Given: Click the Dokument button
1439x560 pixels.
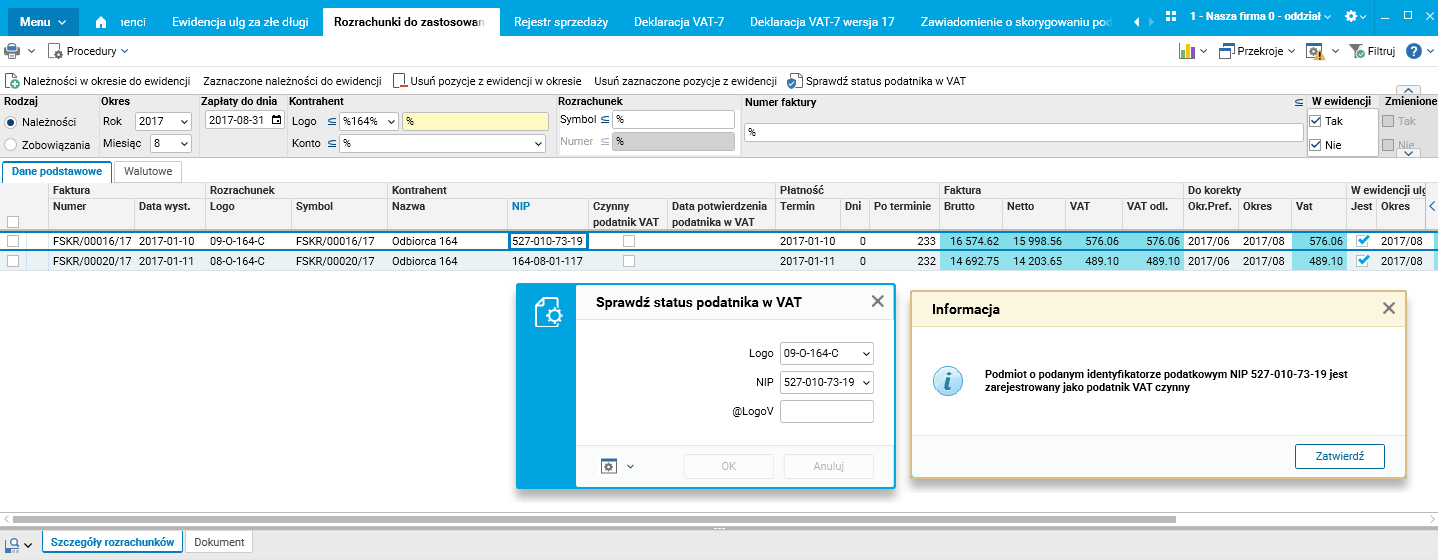Looking at the screenshot, I should point(219,542).
